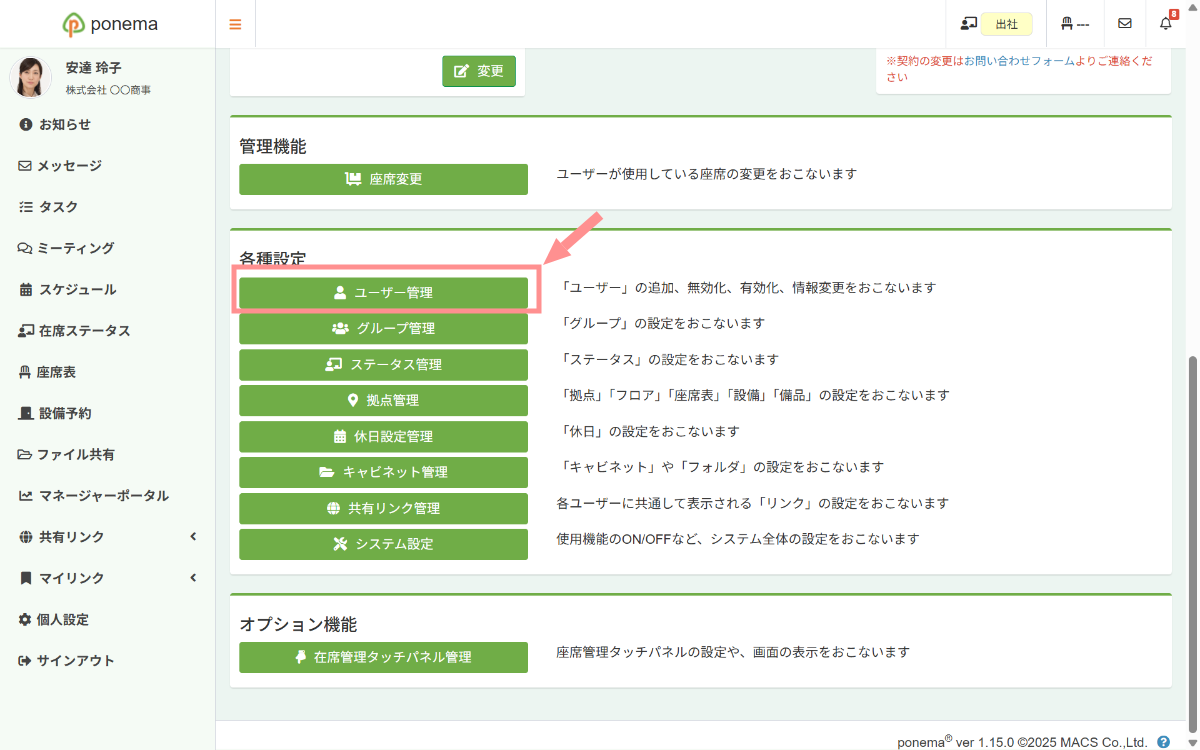Viewport: 1200px width, 750px height.
Task: Click the マネージャーポータル chart icon
Action: 25,496
